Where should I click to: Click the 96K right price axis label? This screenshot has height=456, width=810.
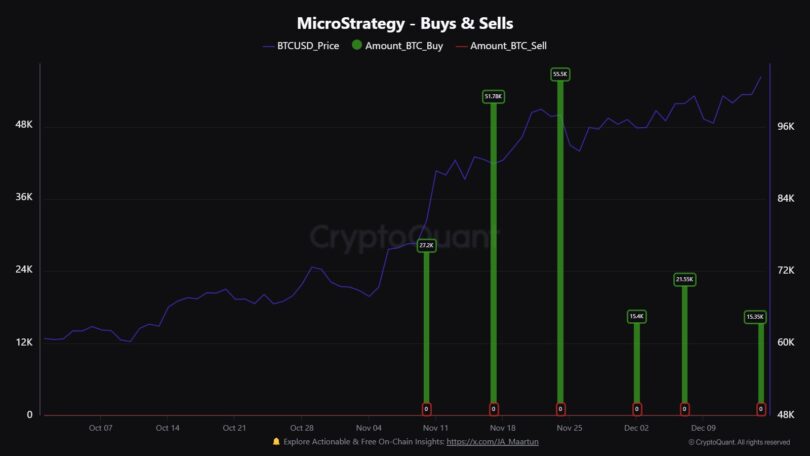click(785, 127)
